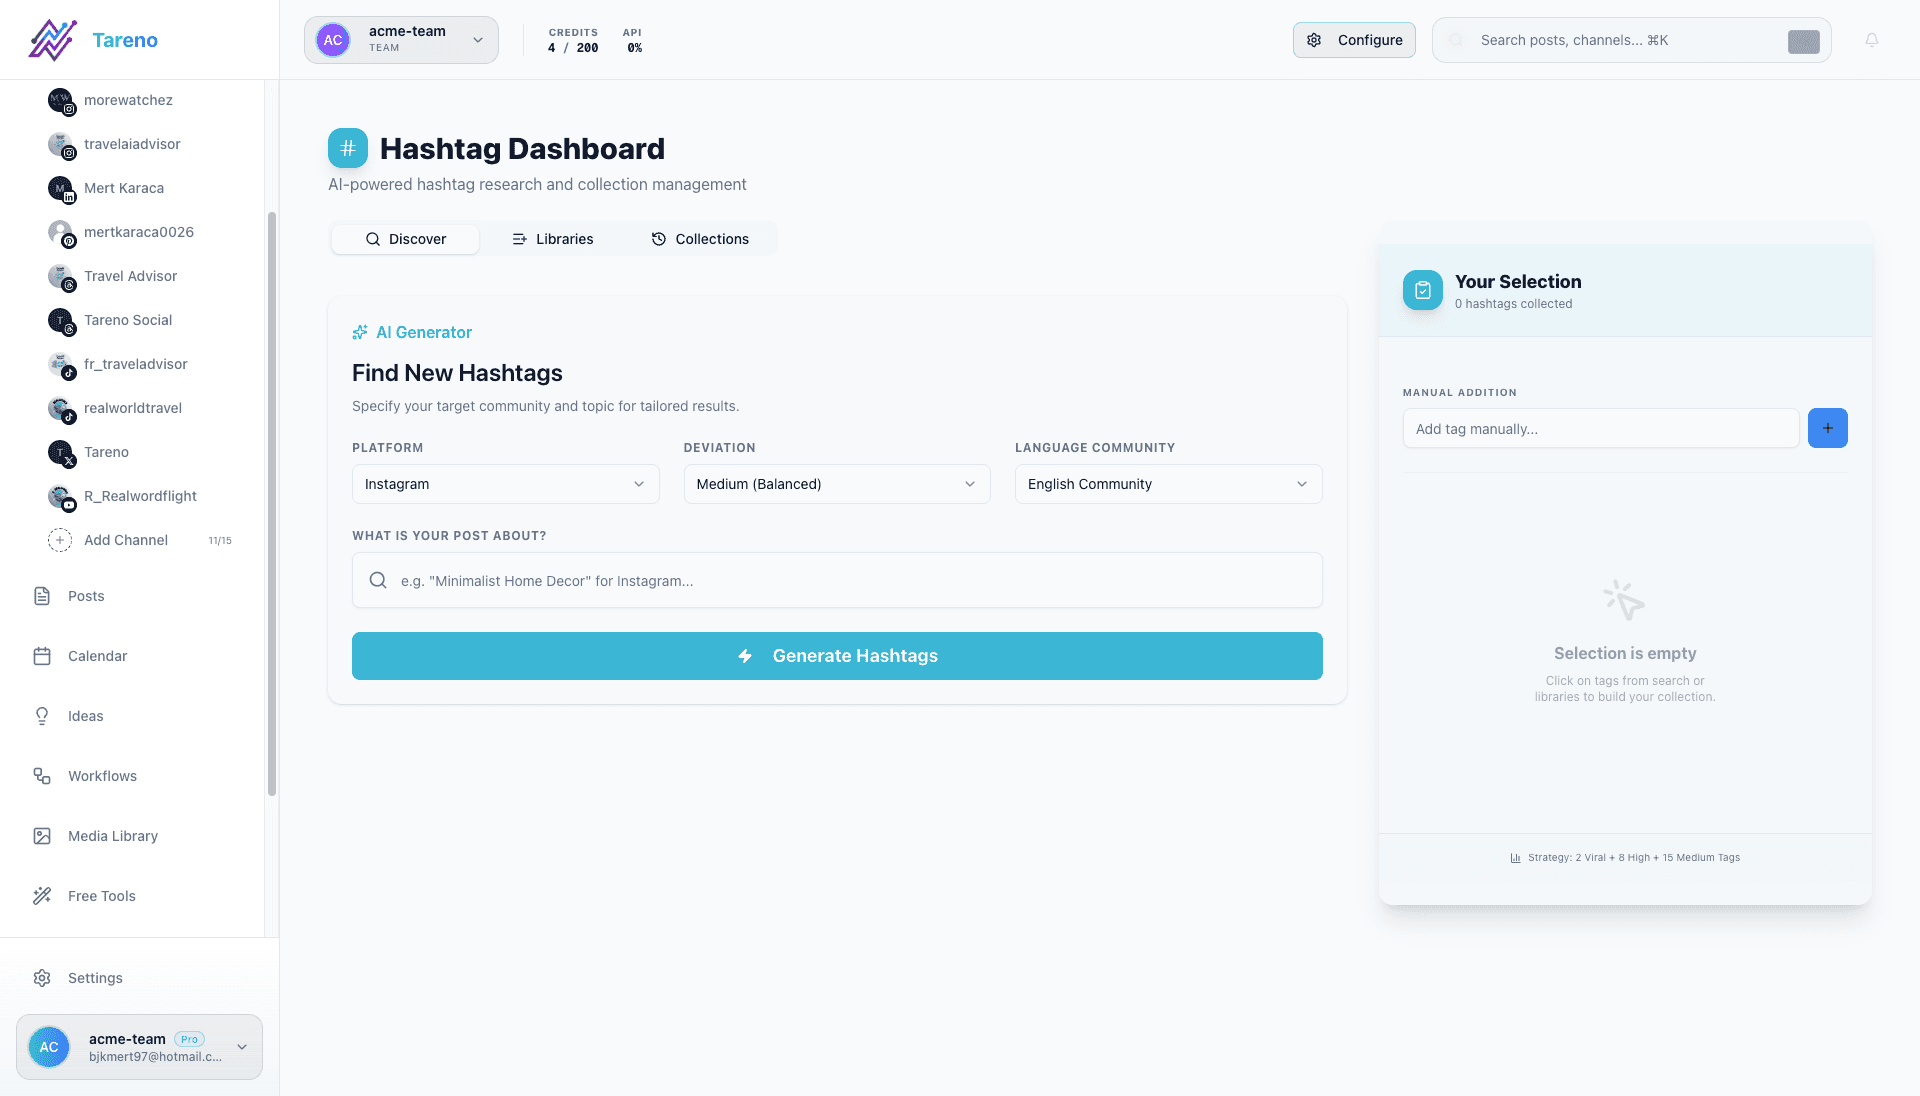The image size is (1920, 1096).
Task: Open Media Library icon
Action: (42, 836)
